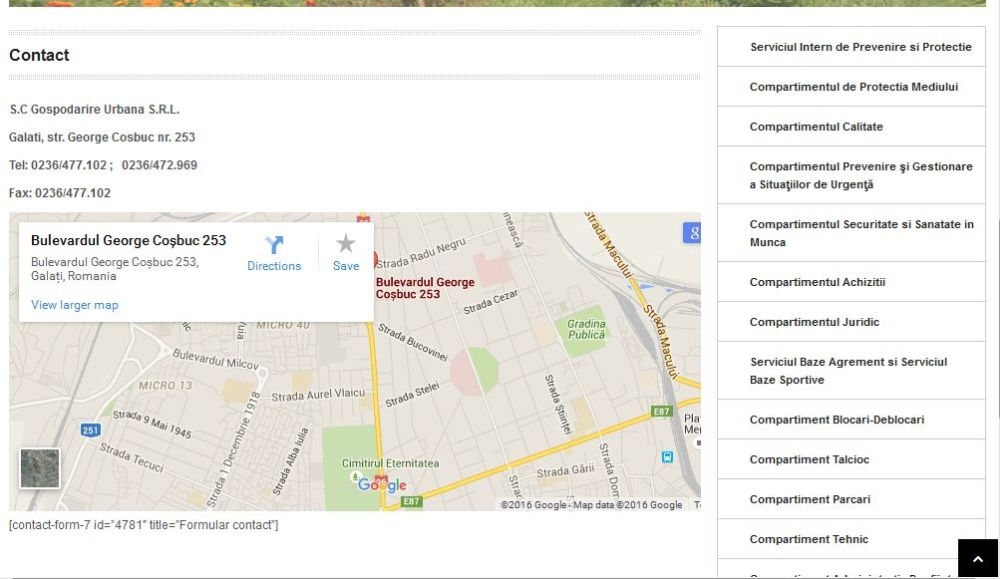1000x579 pixels.
Task: Open Compartimentul Prevenire şi Gestionare menu entry
Action: click(861, 175)
